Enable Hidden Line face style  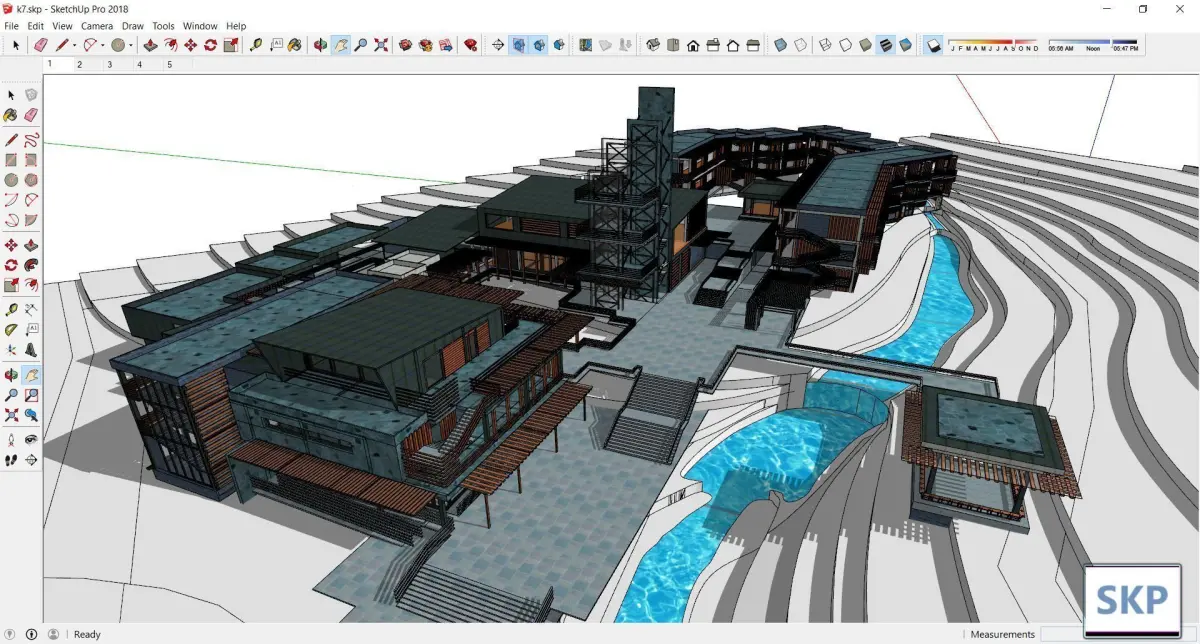pos(845,45)
